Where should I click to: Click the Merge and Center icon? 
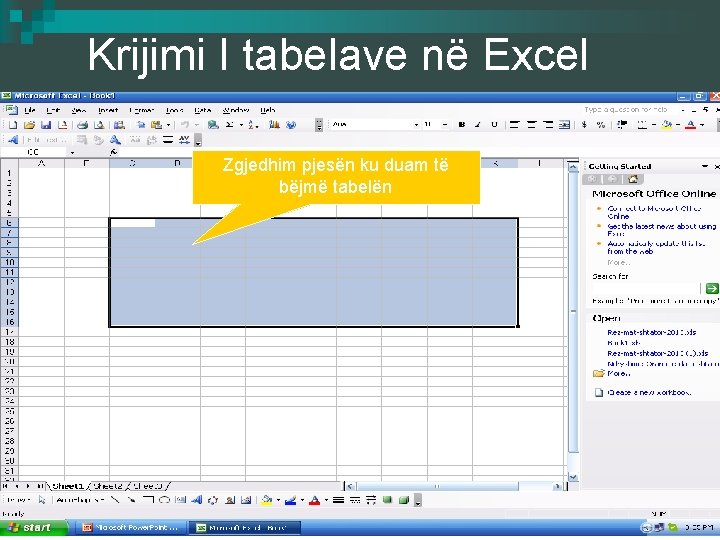click(x=564, y=124)
